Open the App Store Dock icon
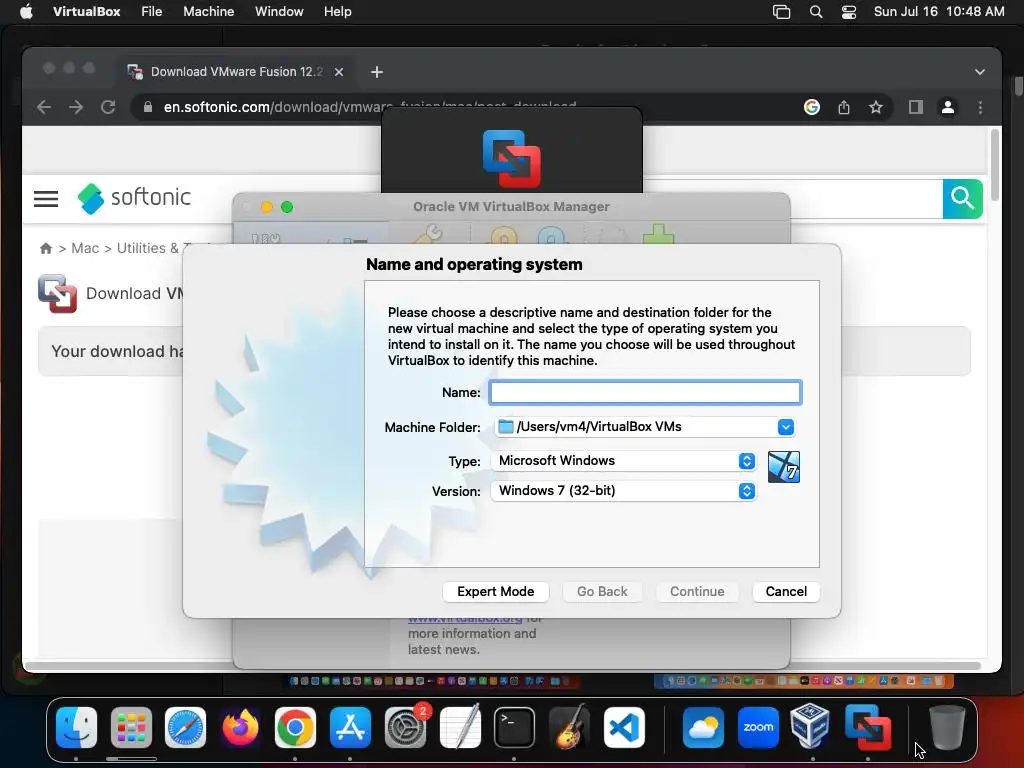 [x=350, y=727]
